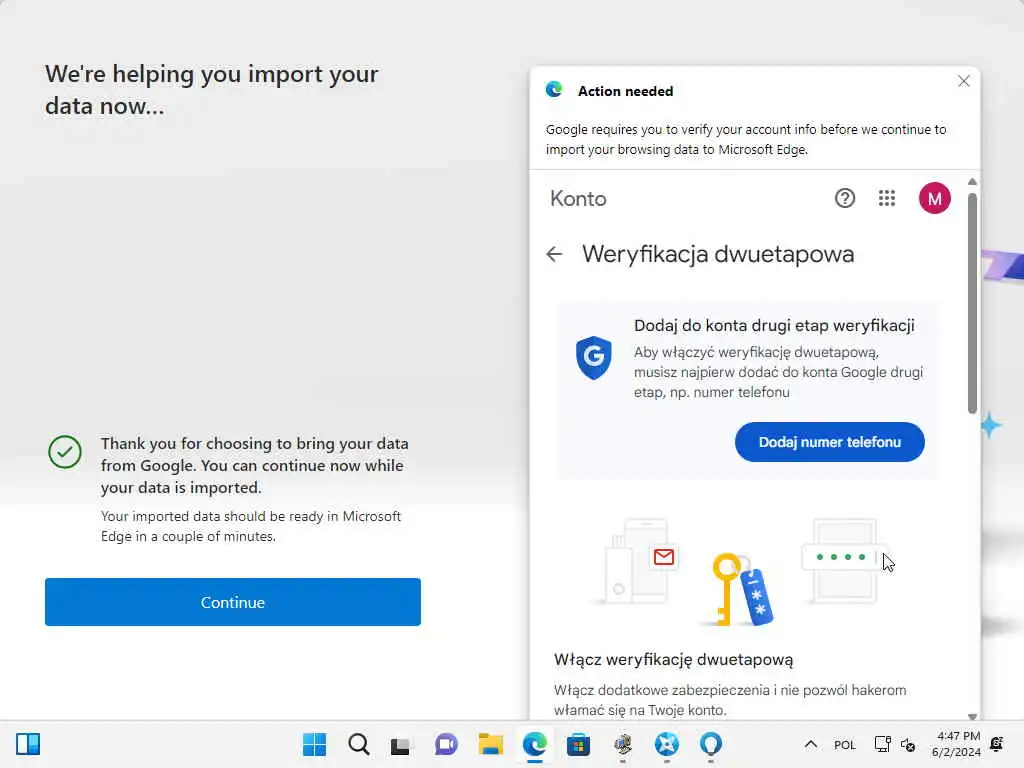The width and height of the screenshot is (1024, 768).
Task: Click the Edge logo in Action needed header
Action: [x=554, y=89]
